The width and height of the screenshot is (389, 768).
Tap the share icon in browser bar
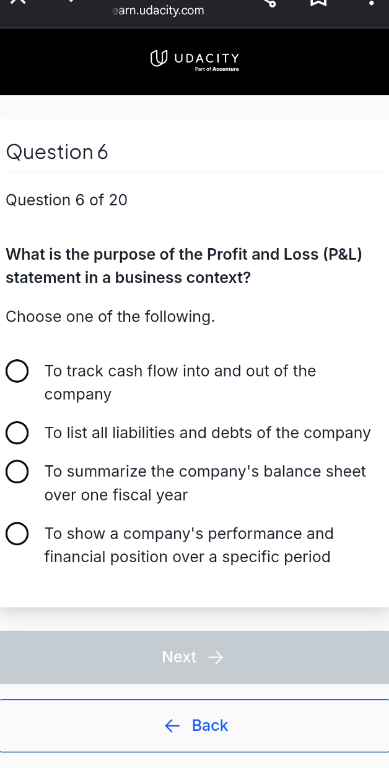click(x=269, y=2)
